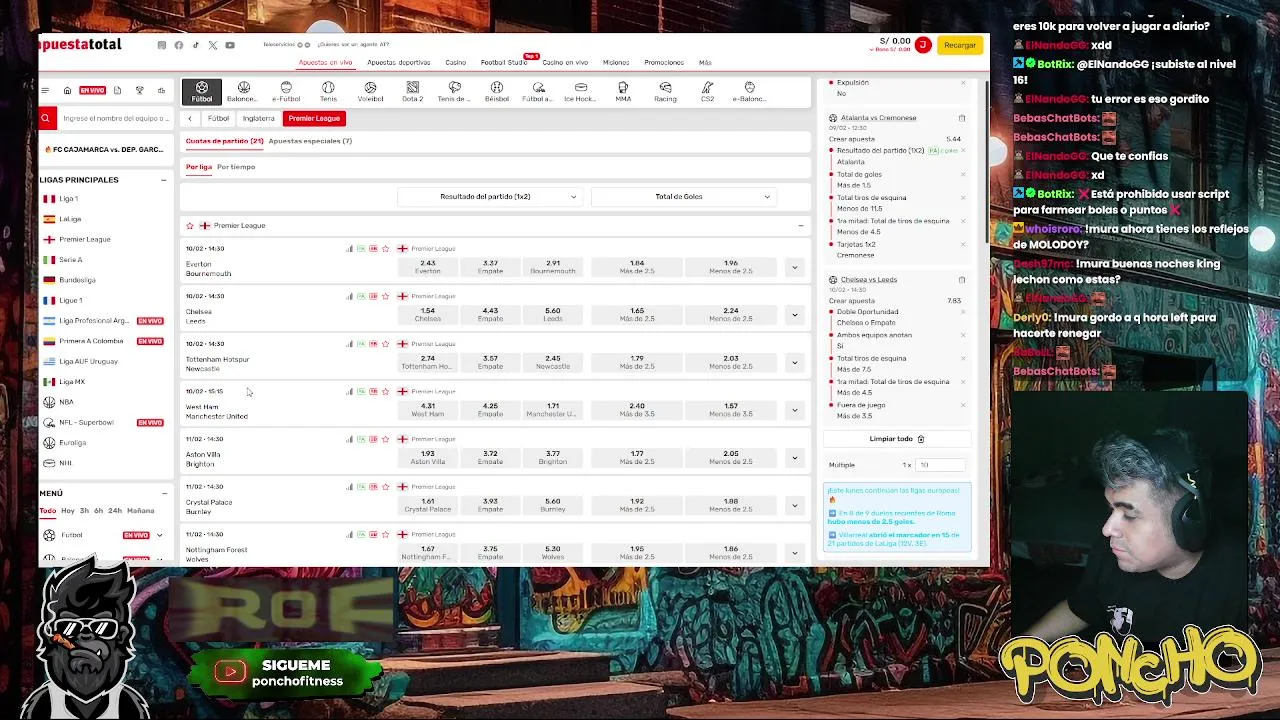Select the Hoy time filter

pos(67,511)
